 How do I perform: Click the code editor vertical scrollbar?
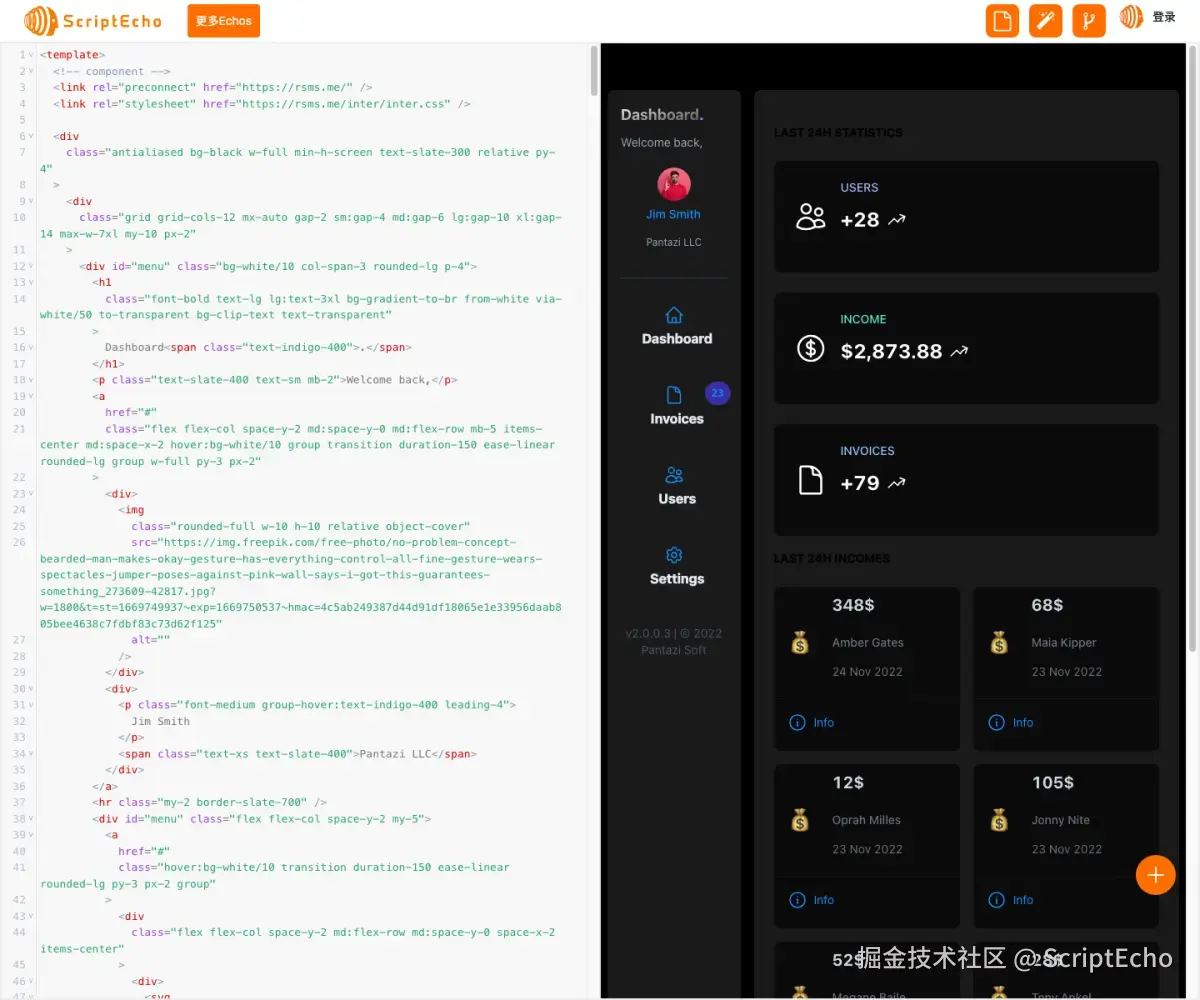[595, 70]
